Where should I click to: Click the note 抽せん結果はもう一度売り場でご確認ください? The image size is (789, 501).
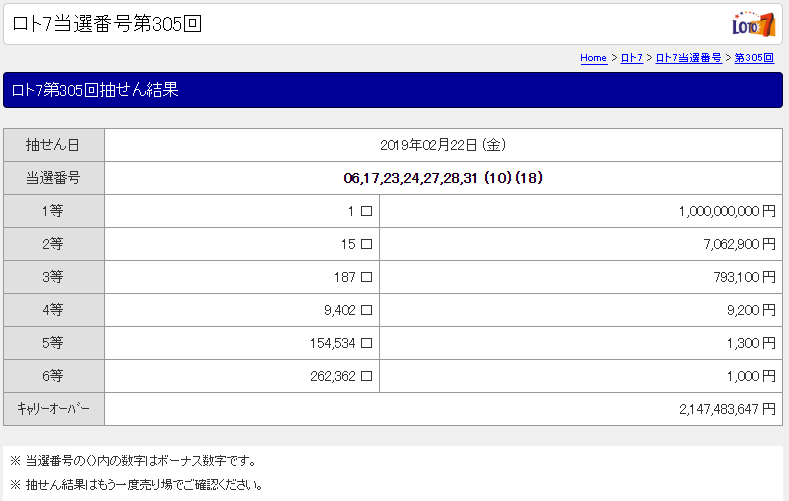(137, 485)
